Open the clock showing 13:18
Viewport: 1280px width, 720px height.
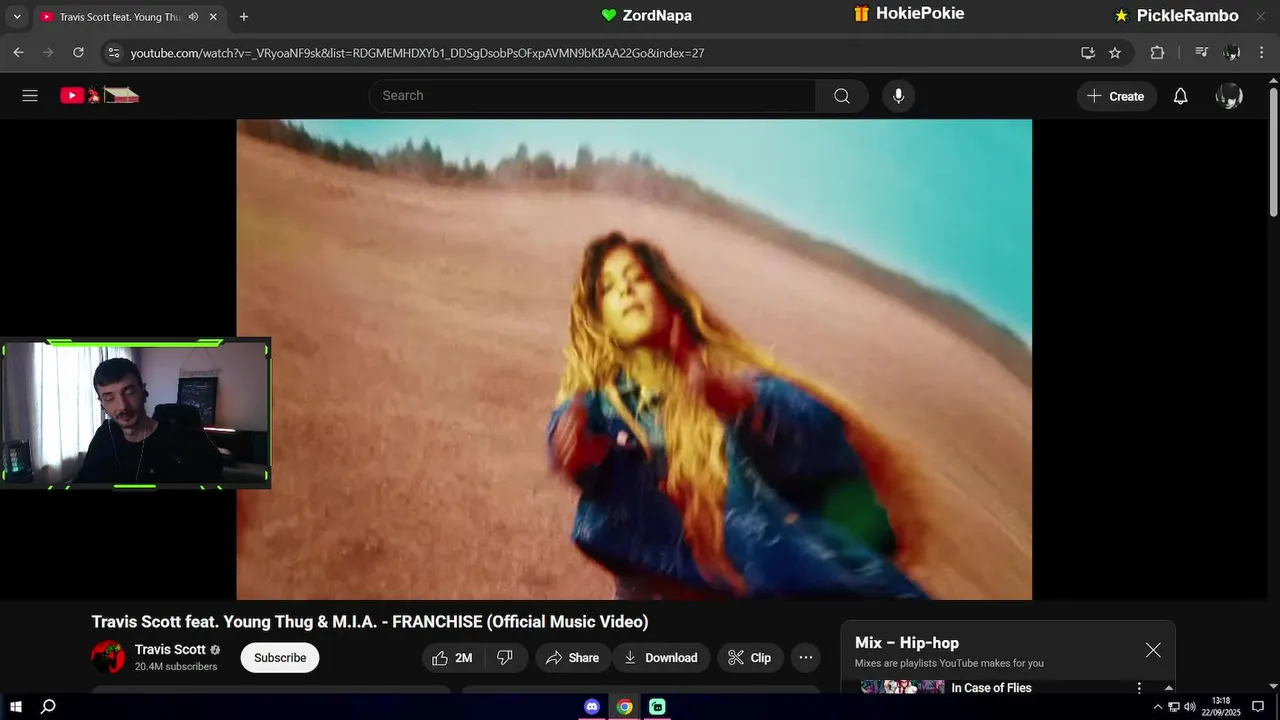[1220, 706]
